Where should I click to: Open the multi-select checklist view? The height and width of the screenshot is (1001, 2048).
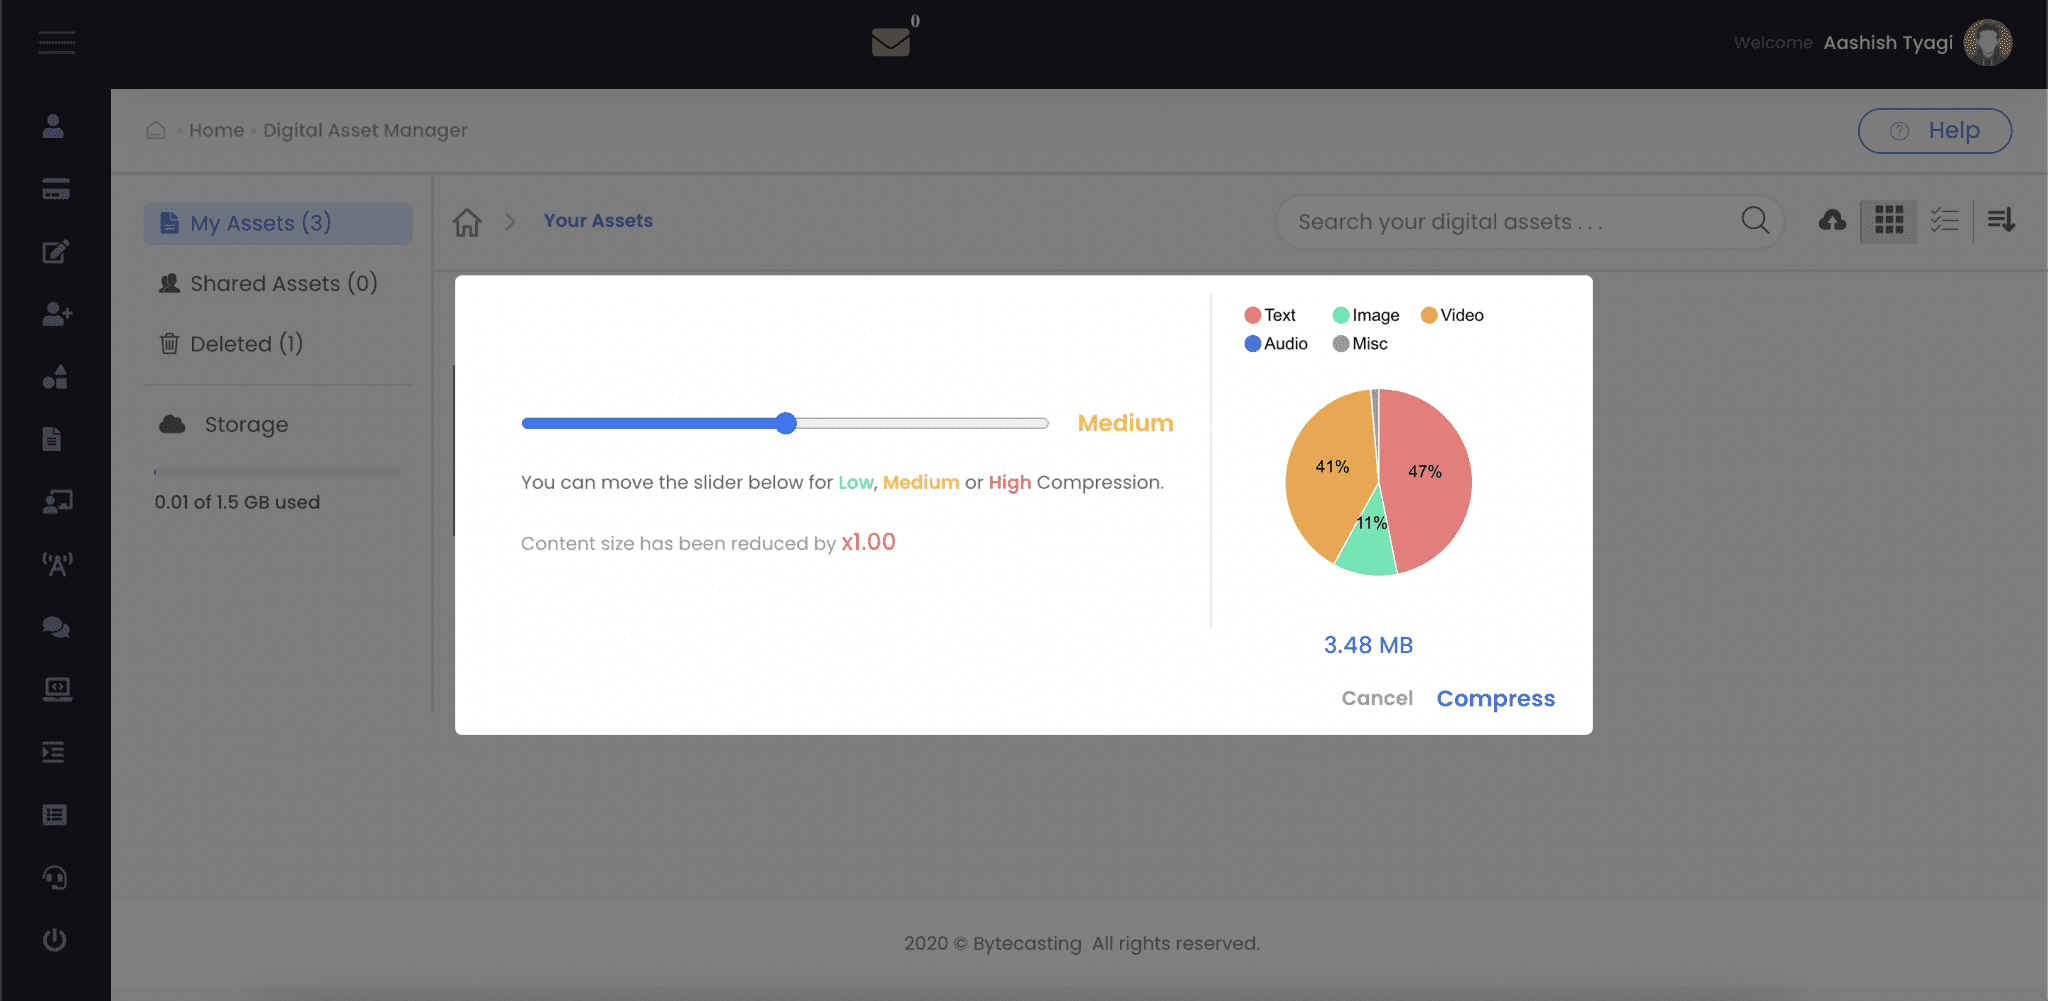pyautogui.click(x=1946, y=220)
